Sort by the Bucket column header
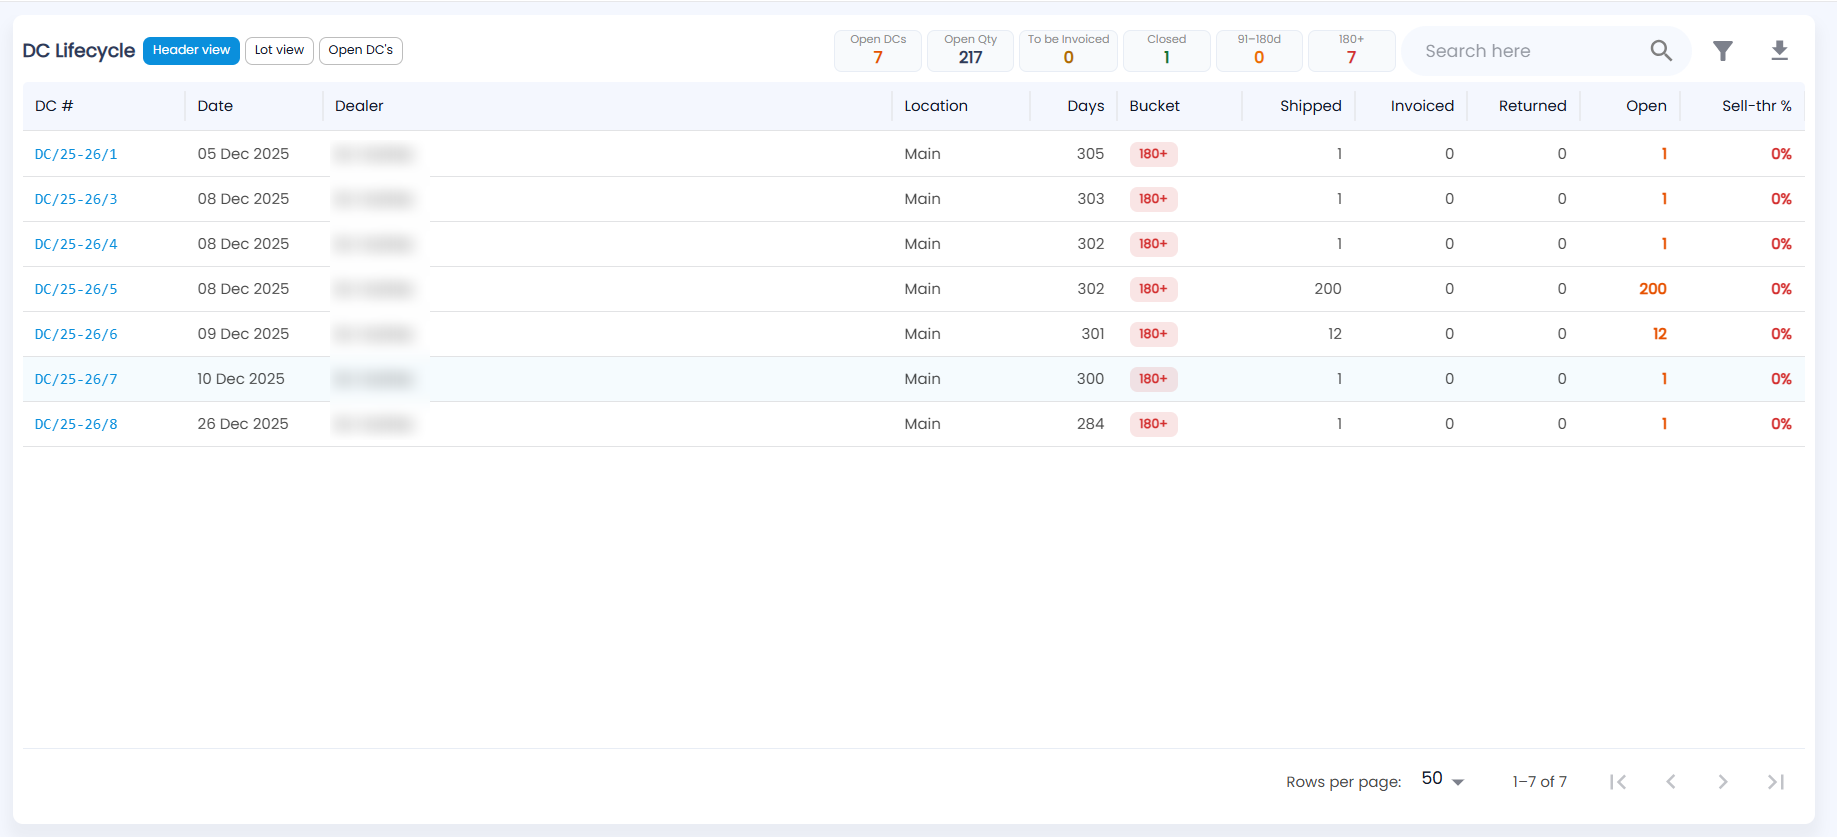This screenshot has width=1837, height=837. (1155, 106)
